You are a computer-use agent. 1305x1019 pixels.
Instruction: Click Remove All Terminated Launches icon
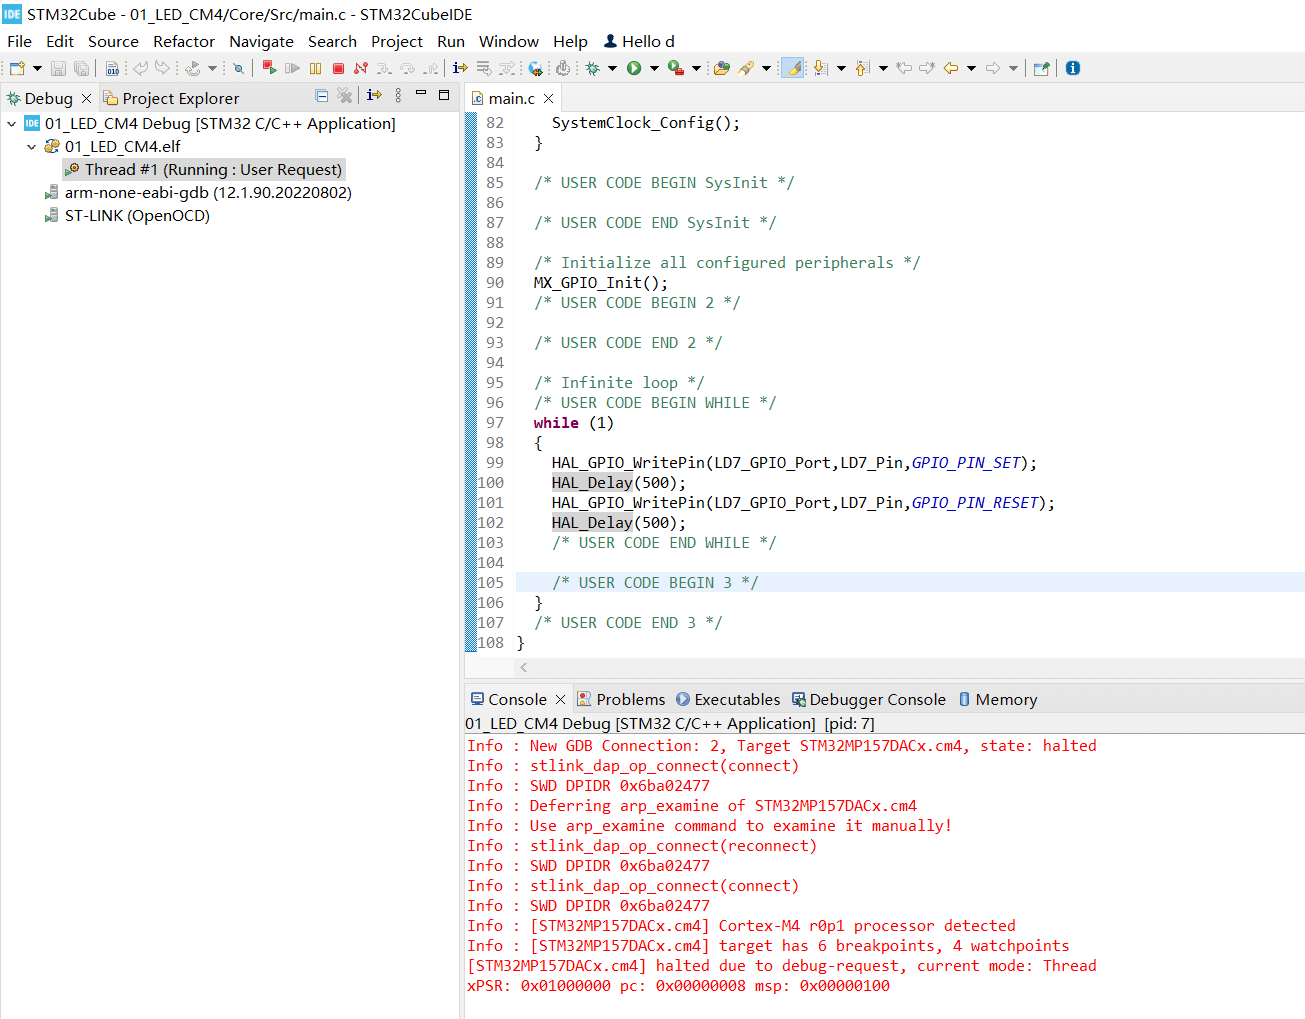pyautogui.click(x=345, y=96)
